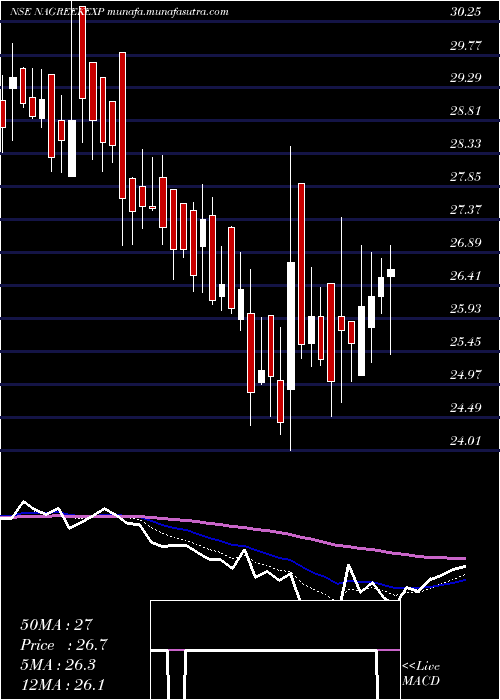Select the 27.37 price axis label
Viewport: 500px width, 700px height.
point(465,210)
